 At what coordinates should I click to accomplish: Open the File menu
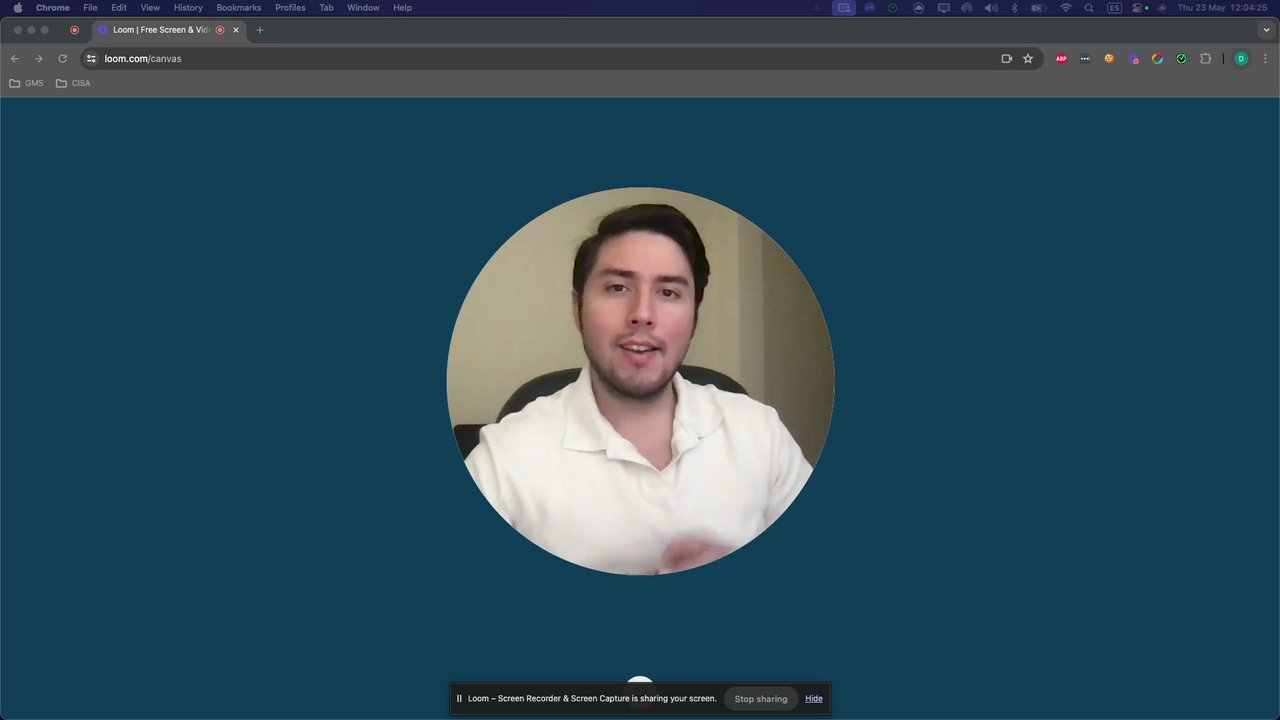90,7
